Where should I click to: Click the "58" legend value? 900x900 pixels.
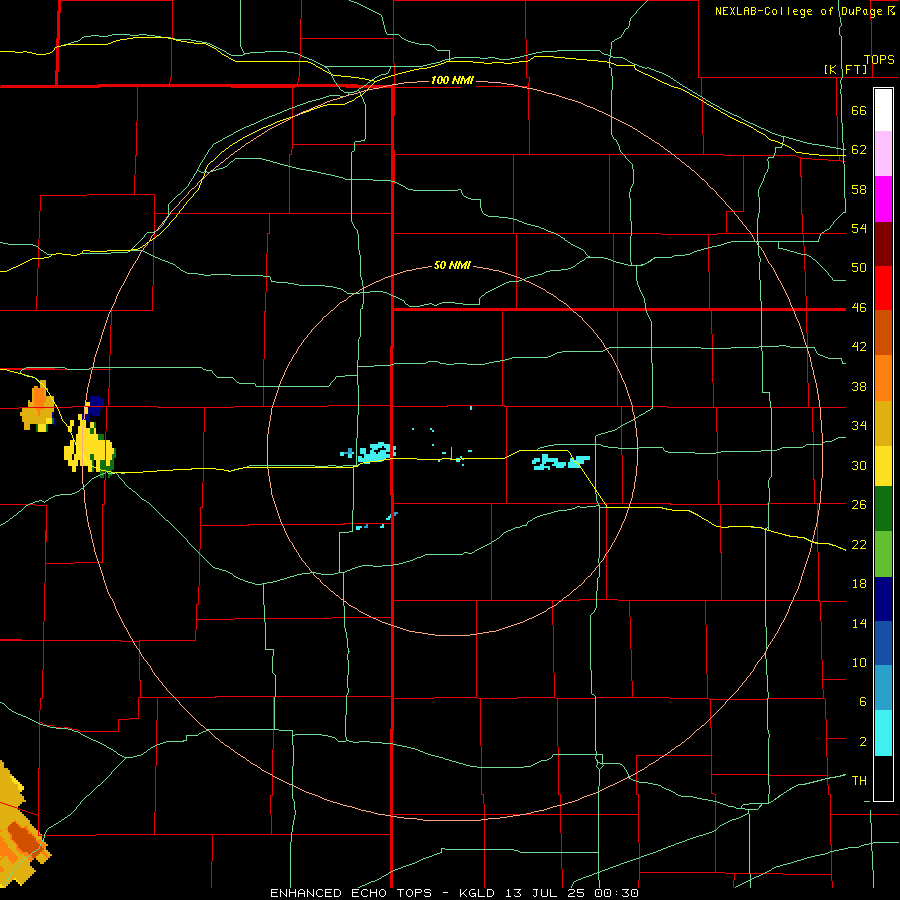point(859,189)
